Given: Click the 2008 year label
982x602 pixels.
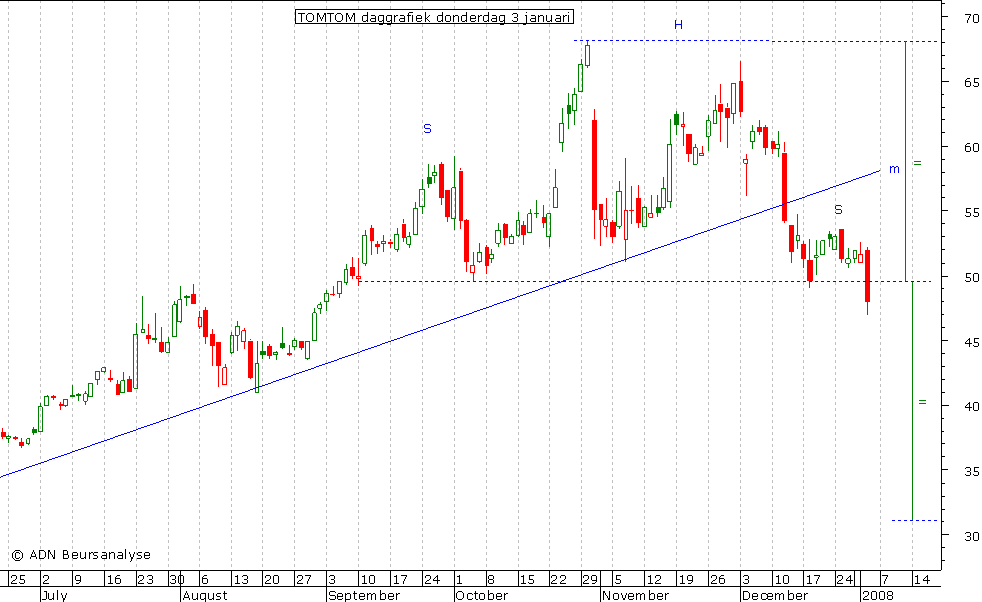Looking at the screenshot, I should pyautogui.click(x=877, y=595).
